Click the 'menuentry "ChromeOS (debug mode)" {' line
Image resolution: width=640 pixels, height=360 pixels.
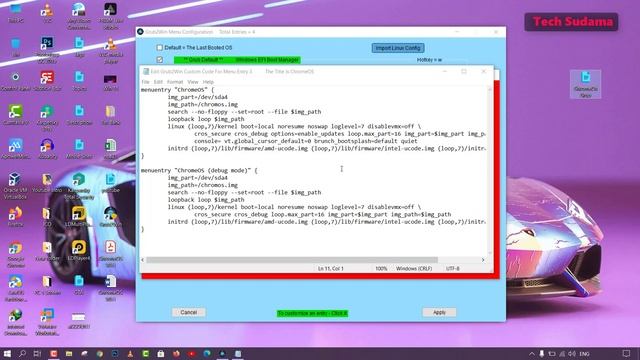coord(199,170)
